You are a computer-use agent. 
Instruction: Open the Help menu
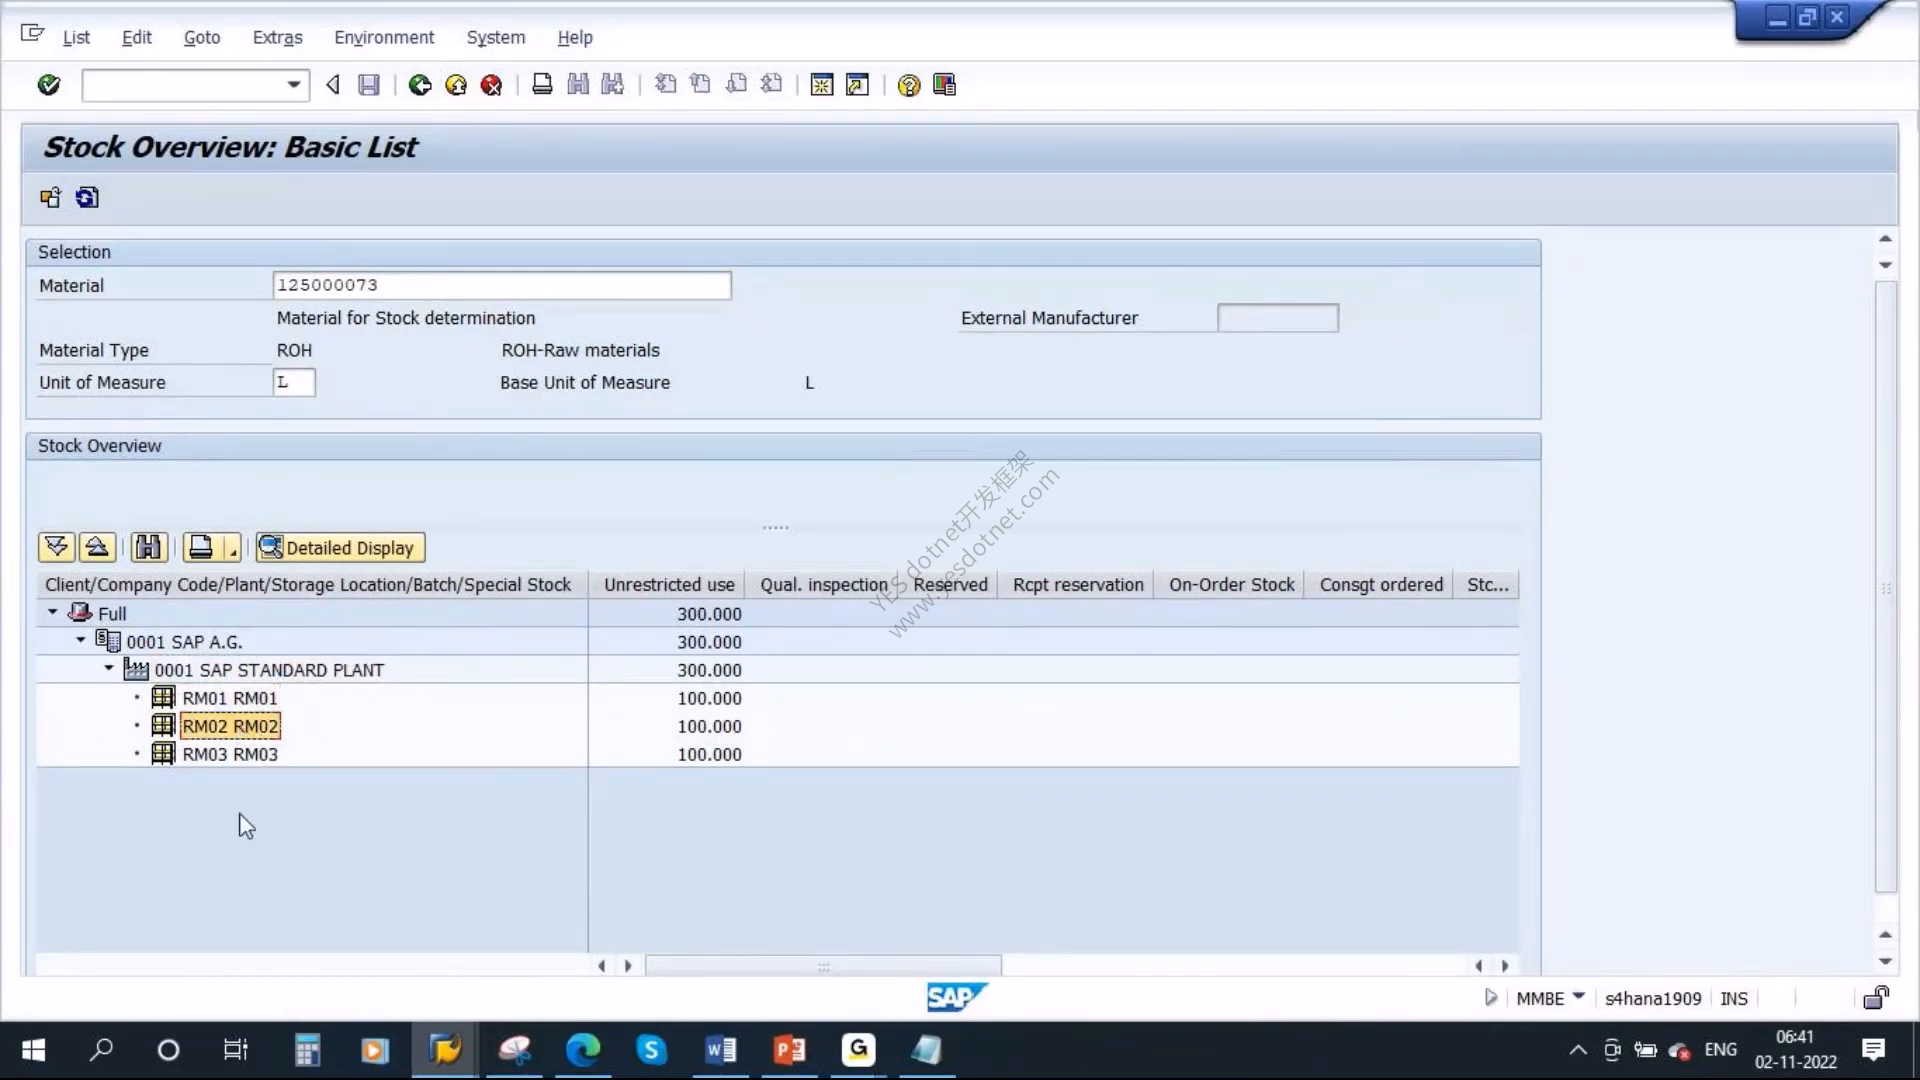575,37
